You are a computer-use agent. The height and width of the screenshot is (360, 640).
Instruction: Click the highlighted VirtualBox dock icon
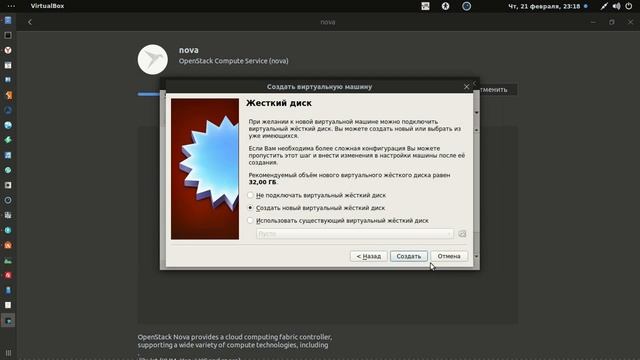8,320
